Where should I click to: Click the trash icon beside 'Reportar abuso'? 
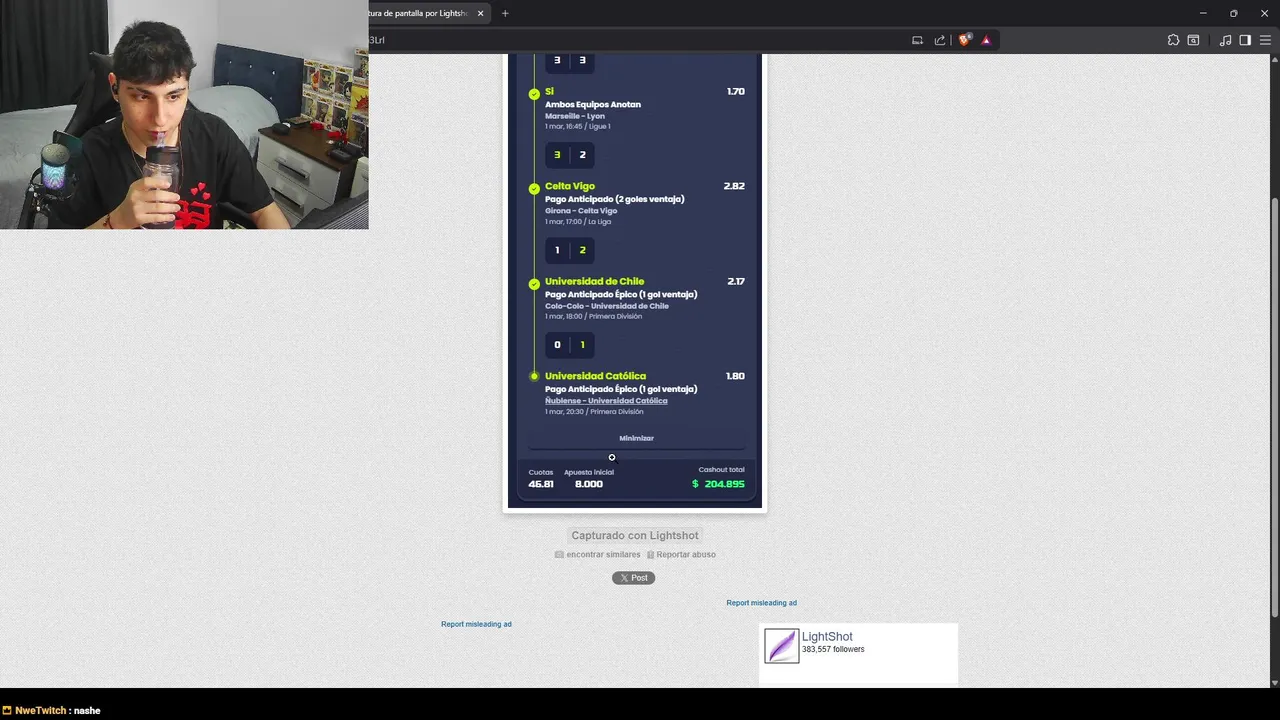click(650, 554)
